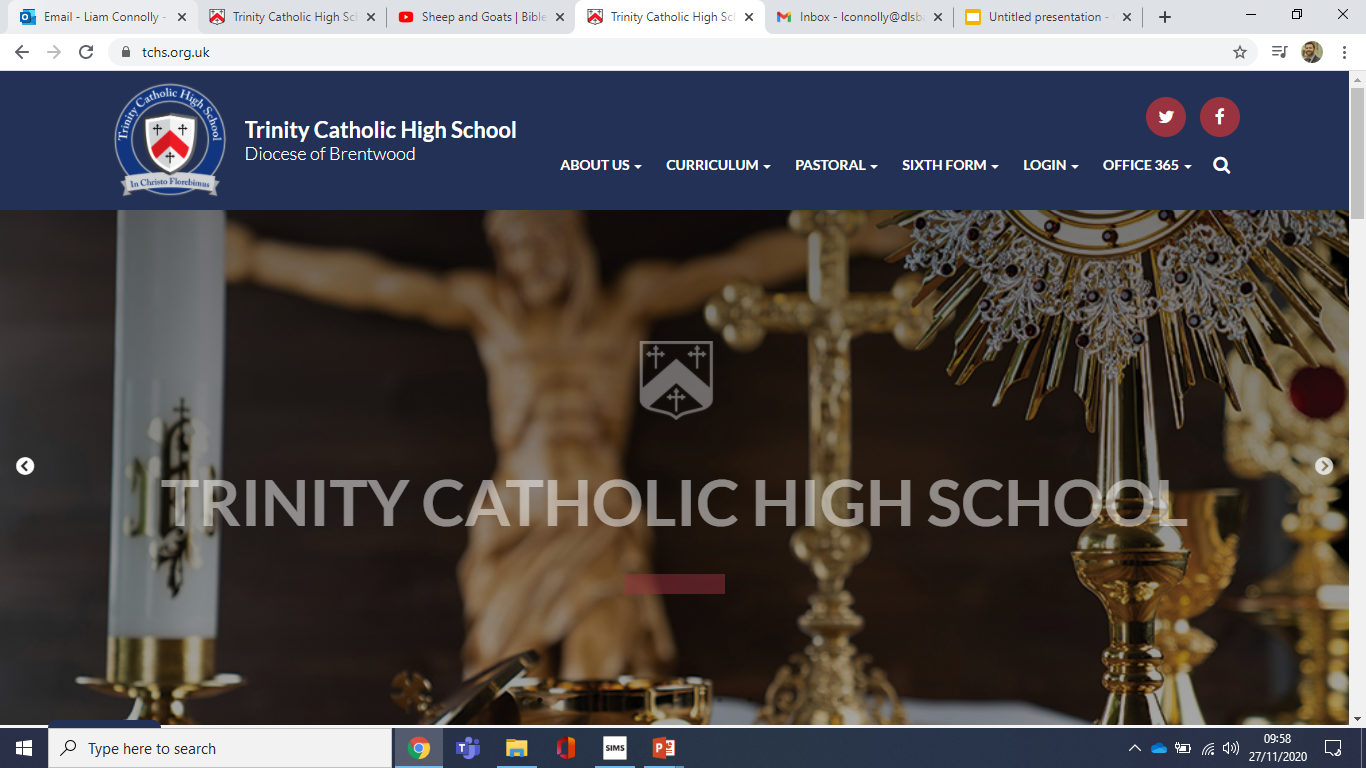Click the Trinity Catholic High School crest logo
The image size is (1366, 768).
click(x=170, y=139)
